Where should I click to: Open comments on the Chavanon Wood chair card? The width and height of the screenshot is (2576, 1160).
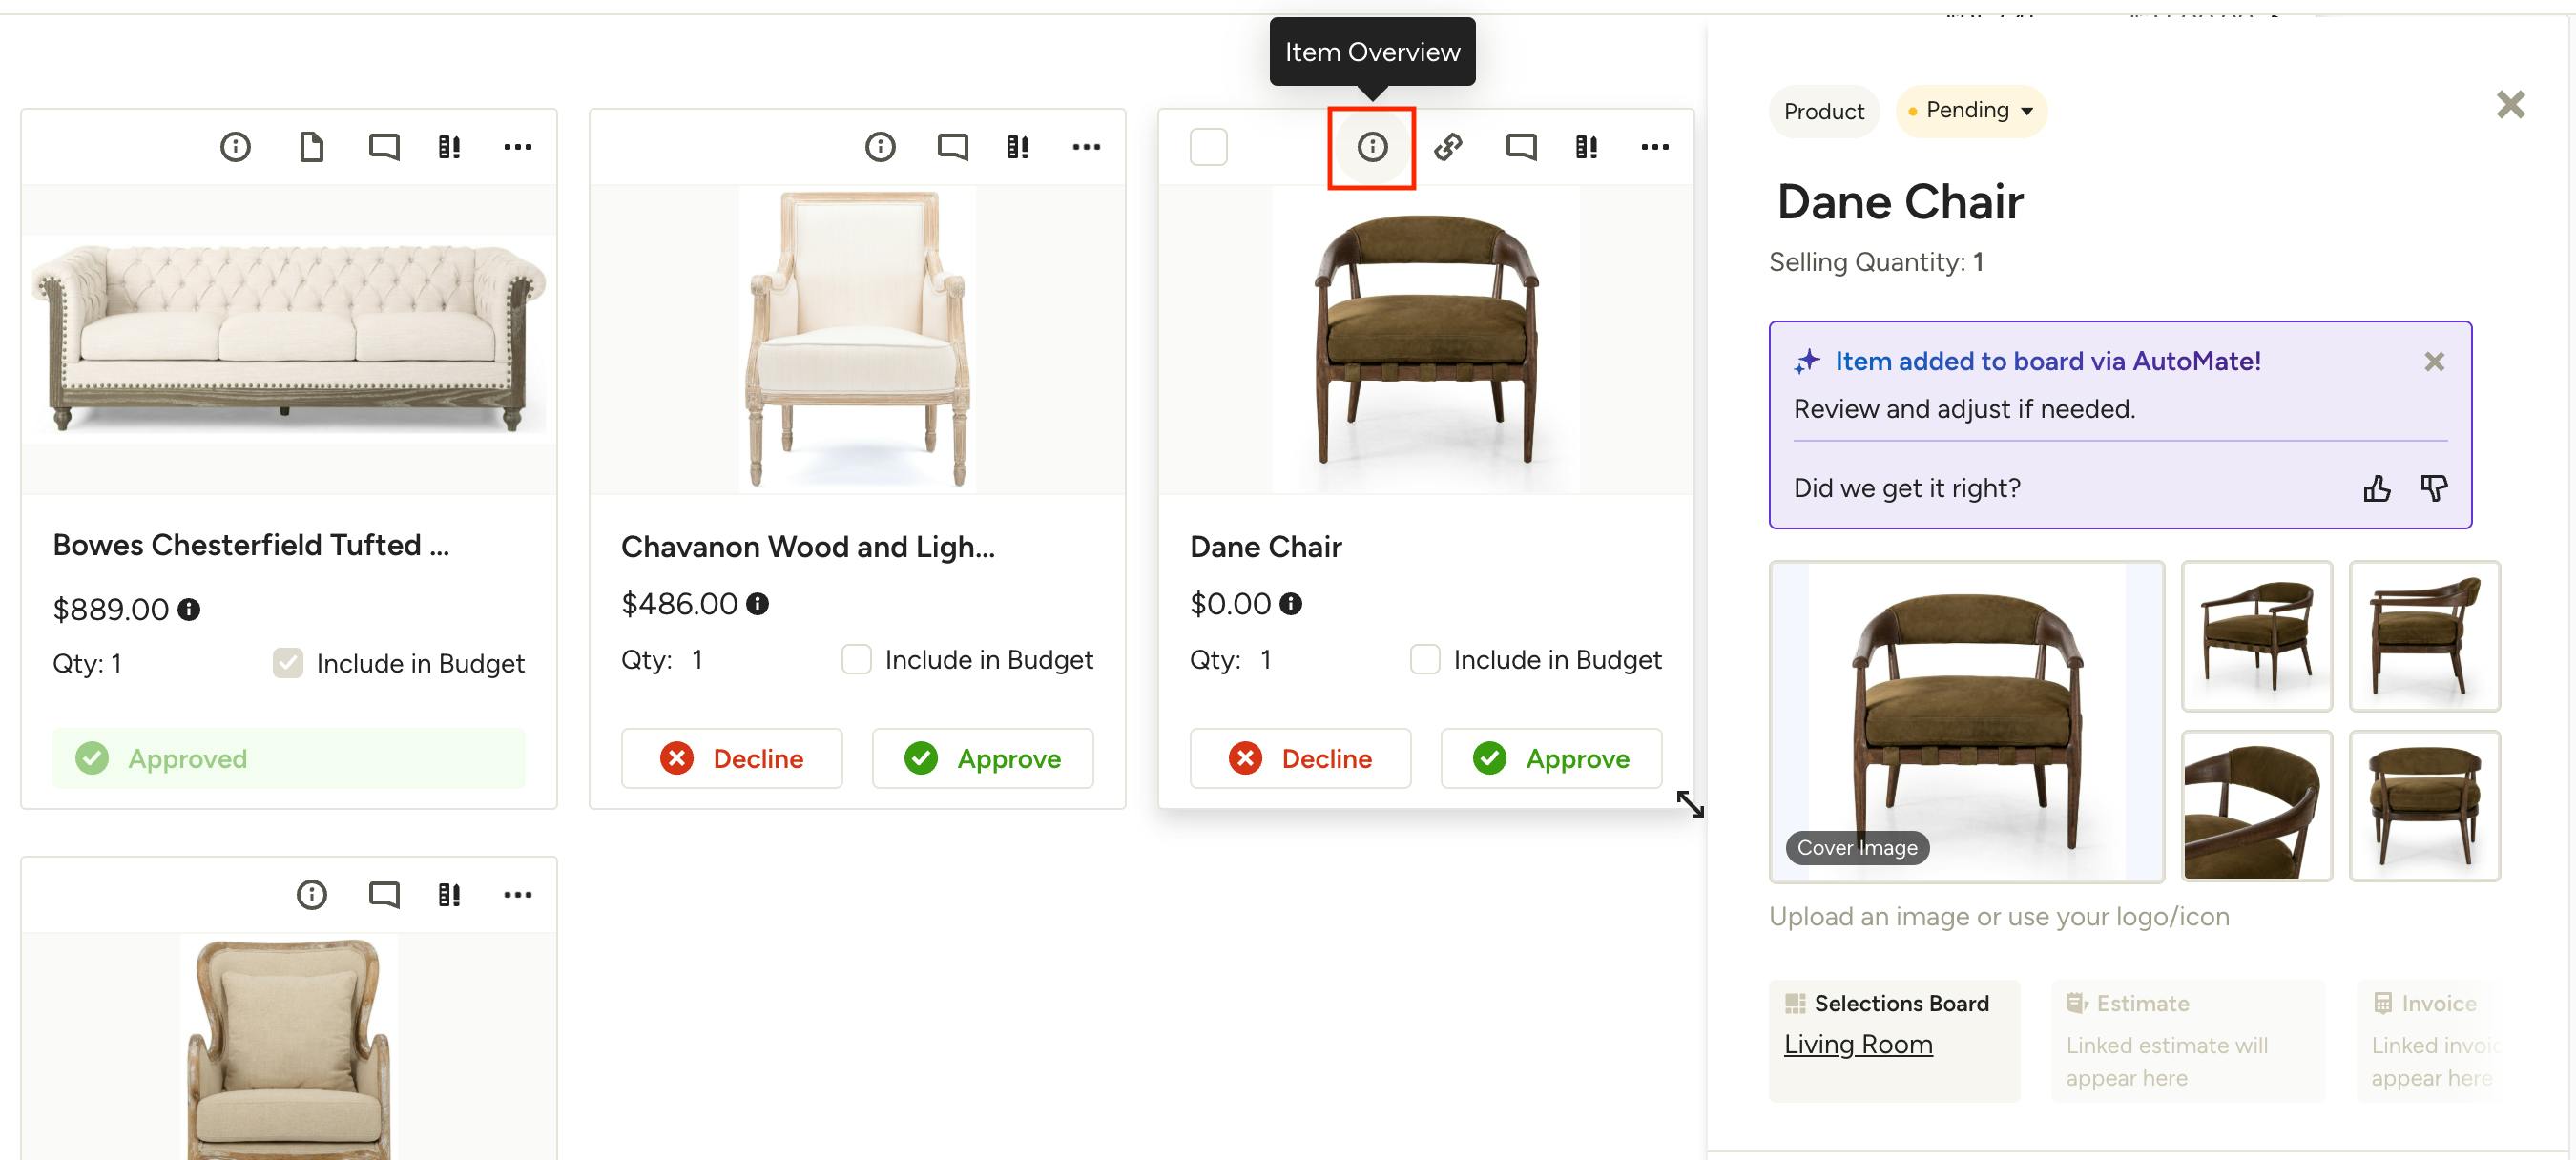[952, 148]
